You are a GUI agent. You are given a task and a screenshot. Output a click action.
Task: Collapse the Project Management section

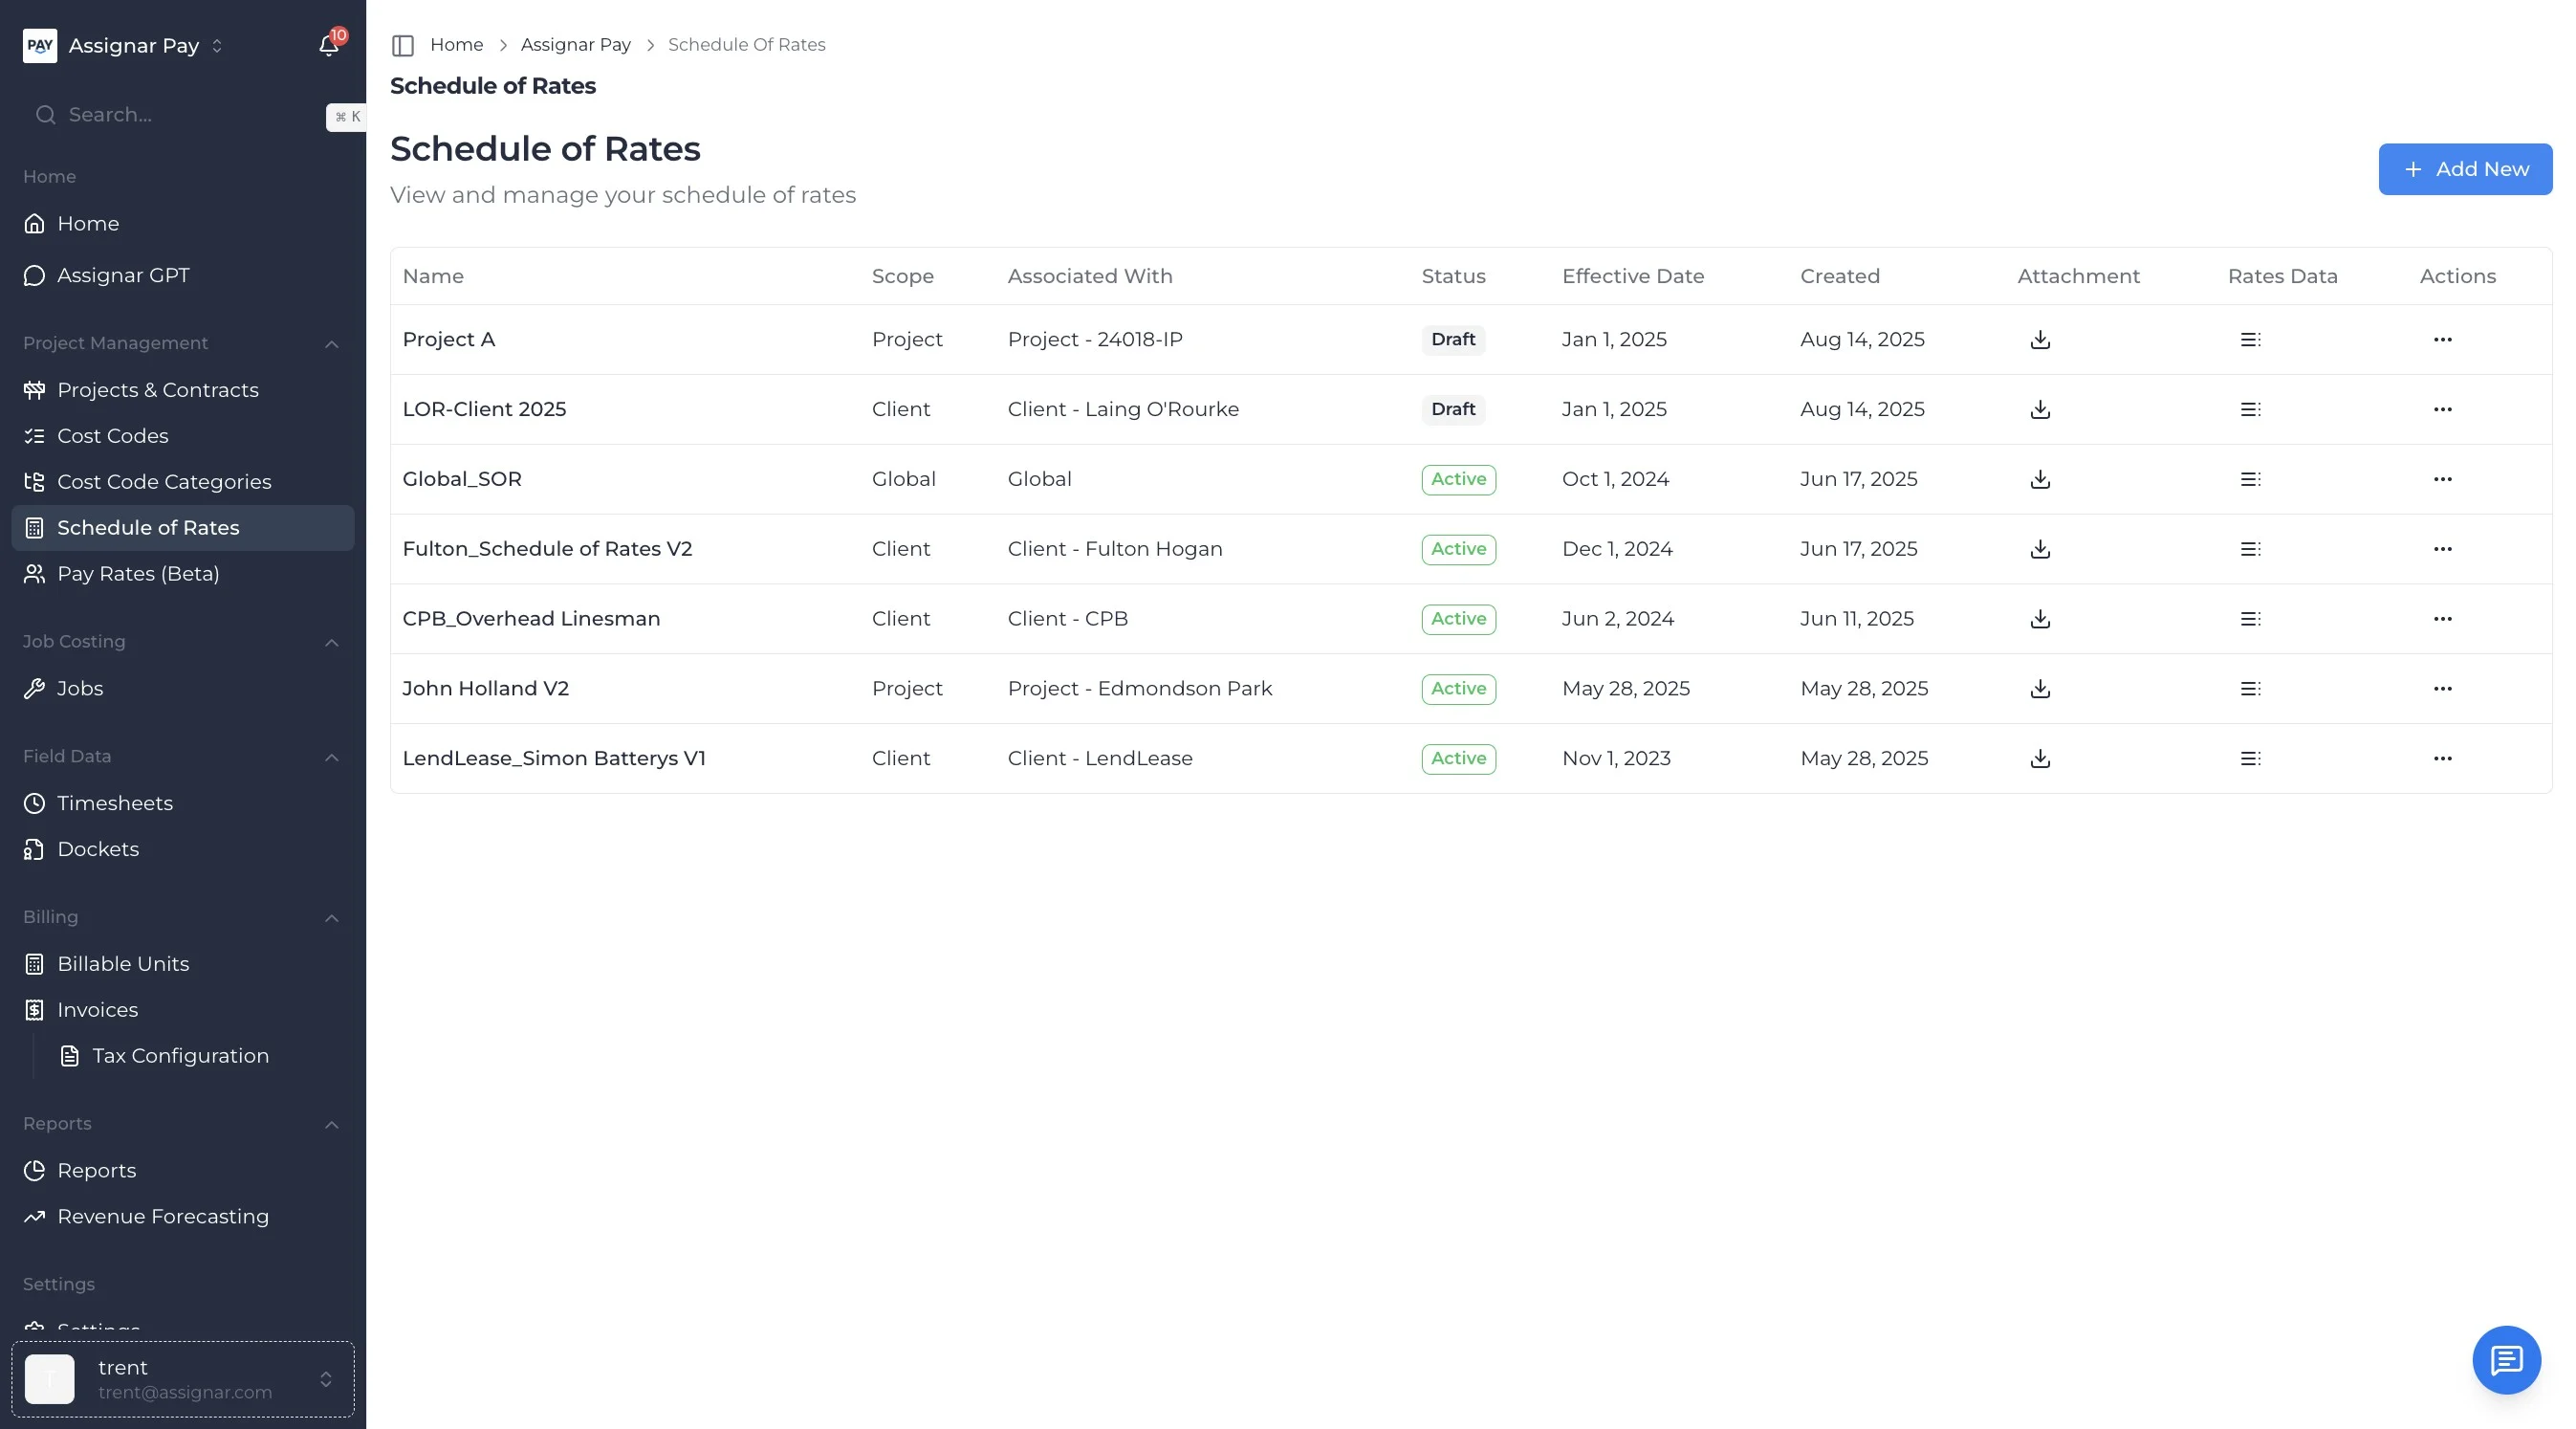click(332, 344)
